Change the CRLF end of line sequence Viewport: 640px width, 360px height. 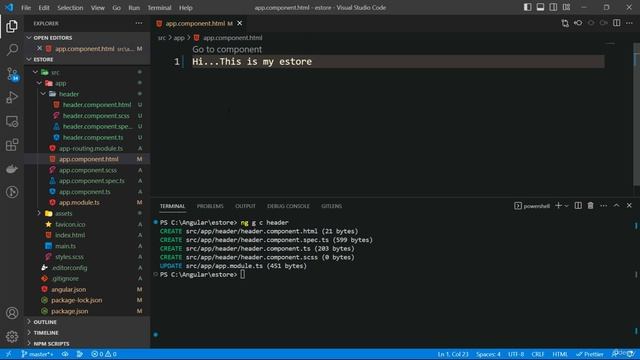click(x=538, y=354)
